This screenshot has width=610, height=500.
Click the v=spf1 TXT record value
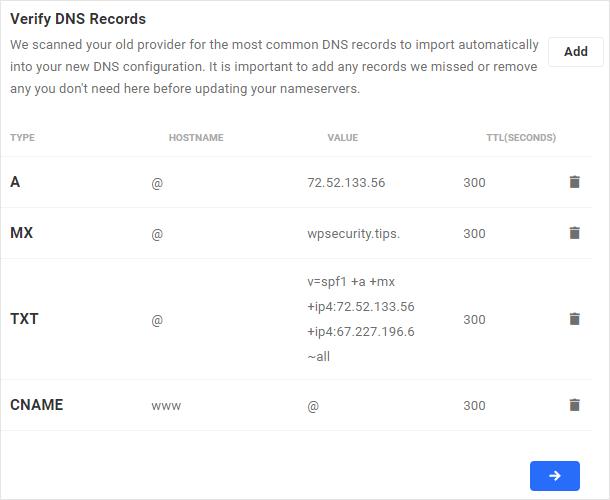click(x=361, y=319)
